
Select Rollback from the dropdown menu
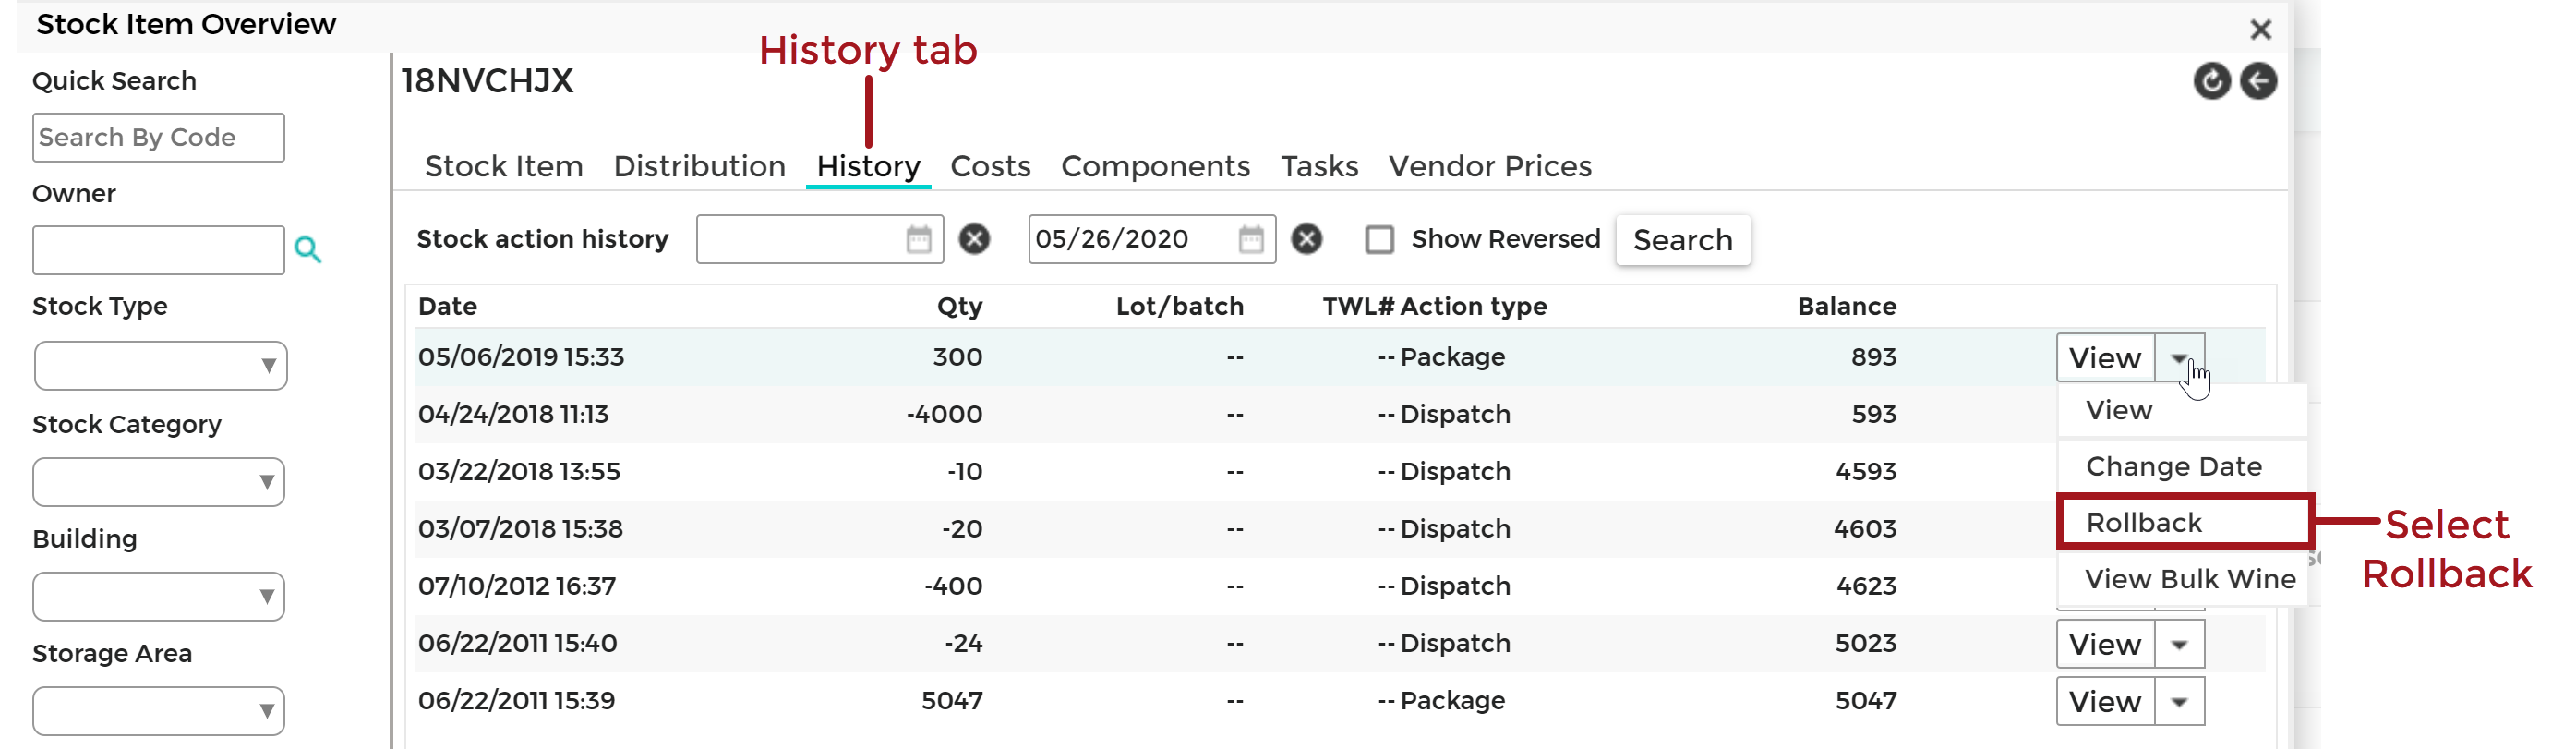(2184, 522)
